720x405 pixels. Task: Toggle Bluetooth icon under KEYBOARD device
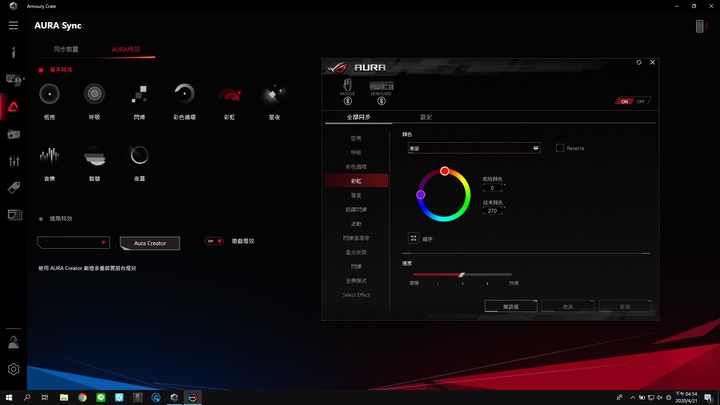[x=381, y=101]
